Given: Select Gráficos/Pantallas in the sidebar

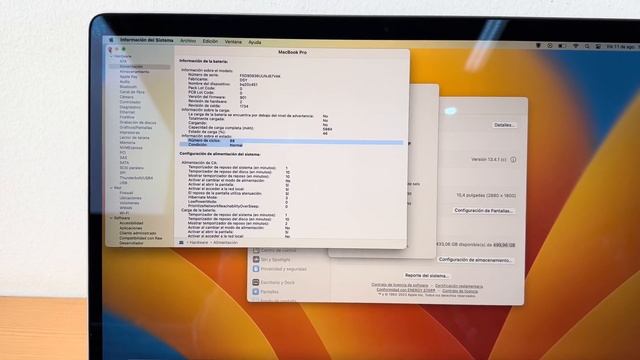Looking at the screenshot, I should click(136, 127).
